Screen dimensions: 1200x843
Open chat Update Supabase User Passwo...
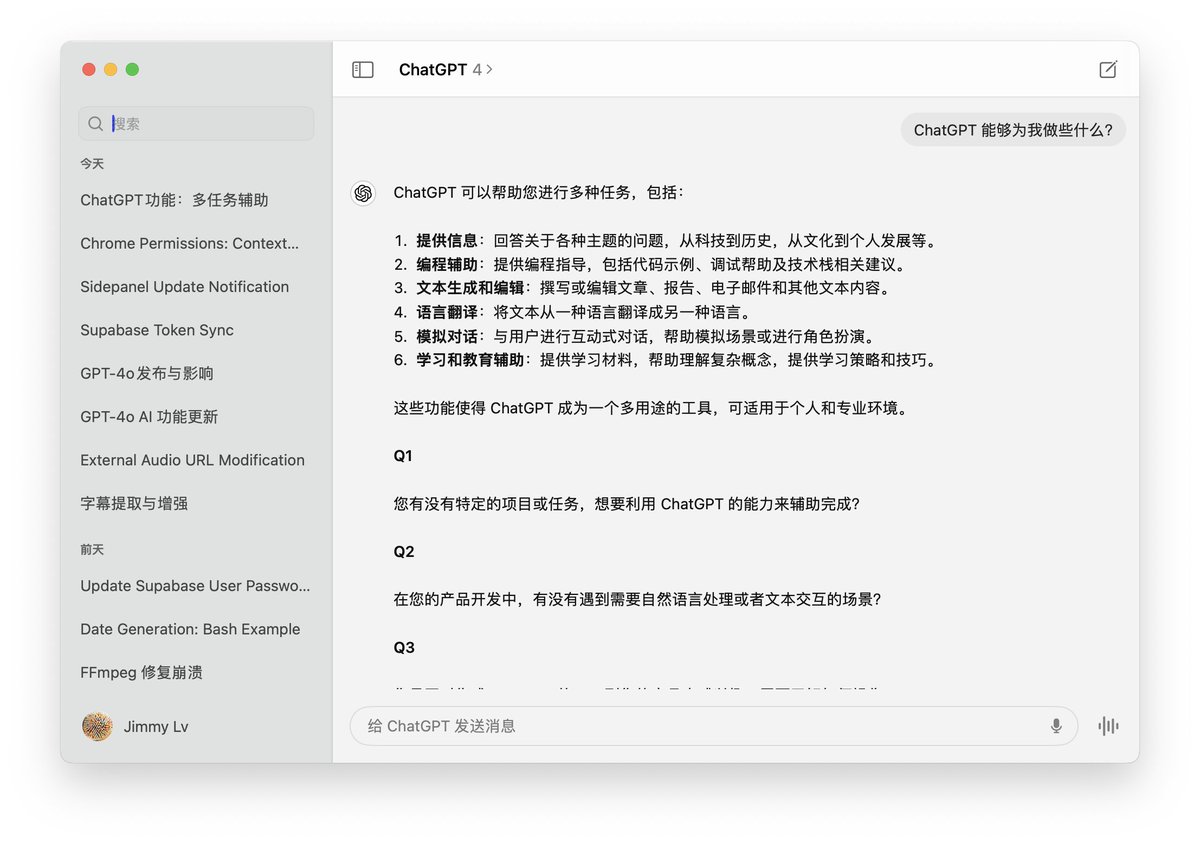(x=196, y=586)
